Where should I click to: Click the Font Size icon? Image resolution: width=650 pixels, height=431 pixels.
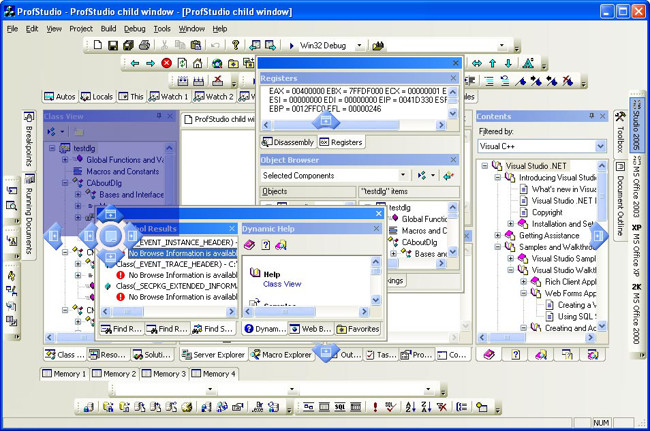click(x=528, y=63)
